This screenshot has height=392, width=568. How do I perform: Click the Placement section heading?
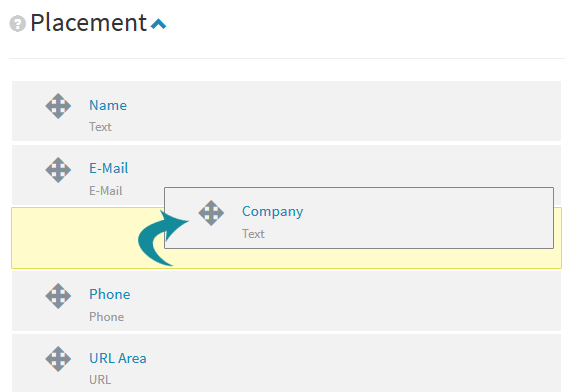coord(88,23)
